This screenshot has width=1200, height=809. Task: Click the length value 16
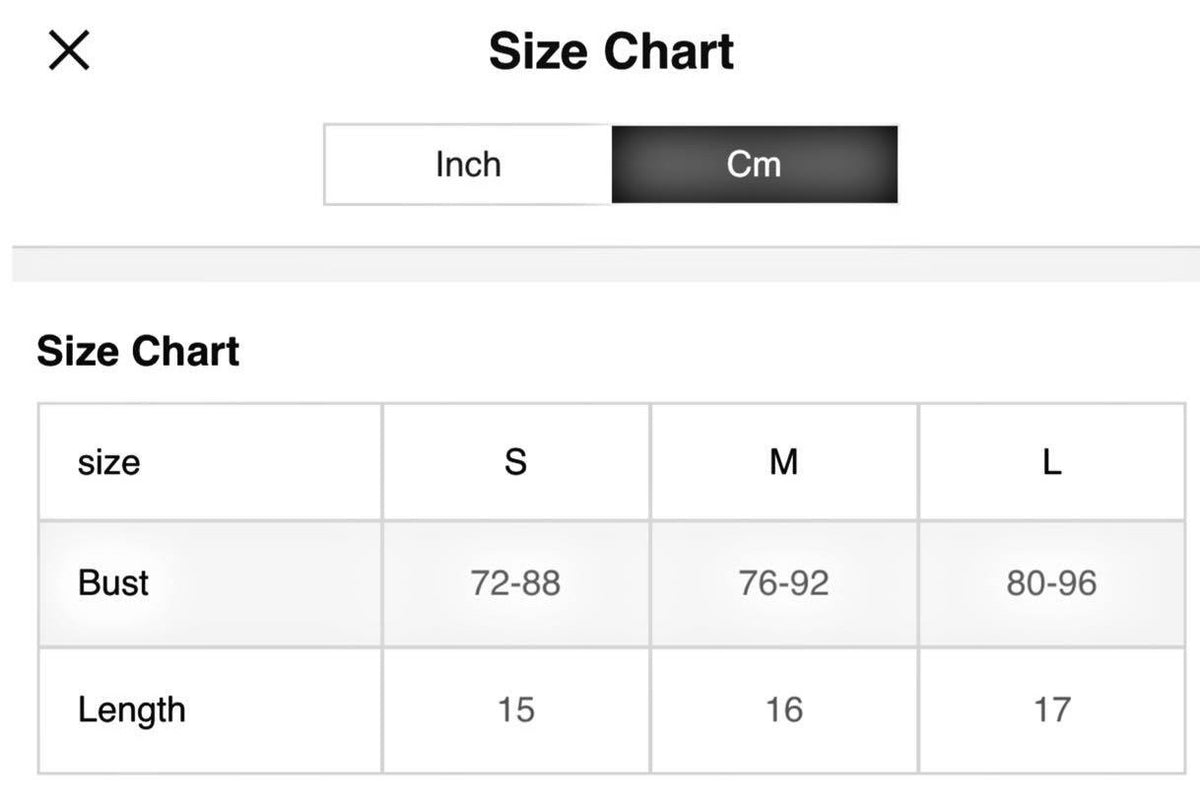(x=784, y=710)
